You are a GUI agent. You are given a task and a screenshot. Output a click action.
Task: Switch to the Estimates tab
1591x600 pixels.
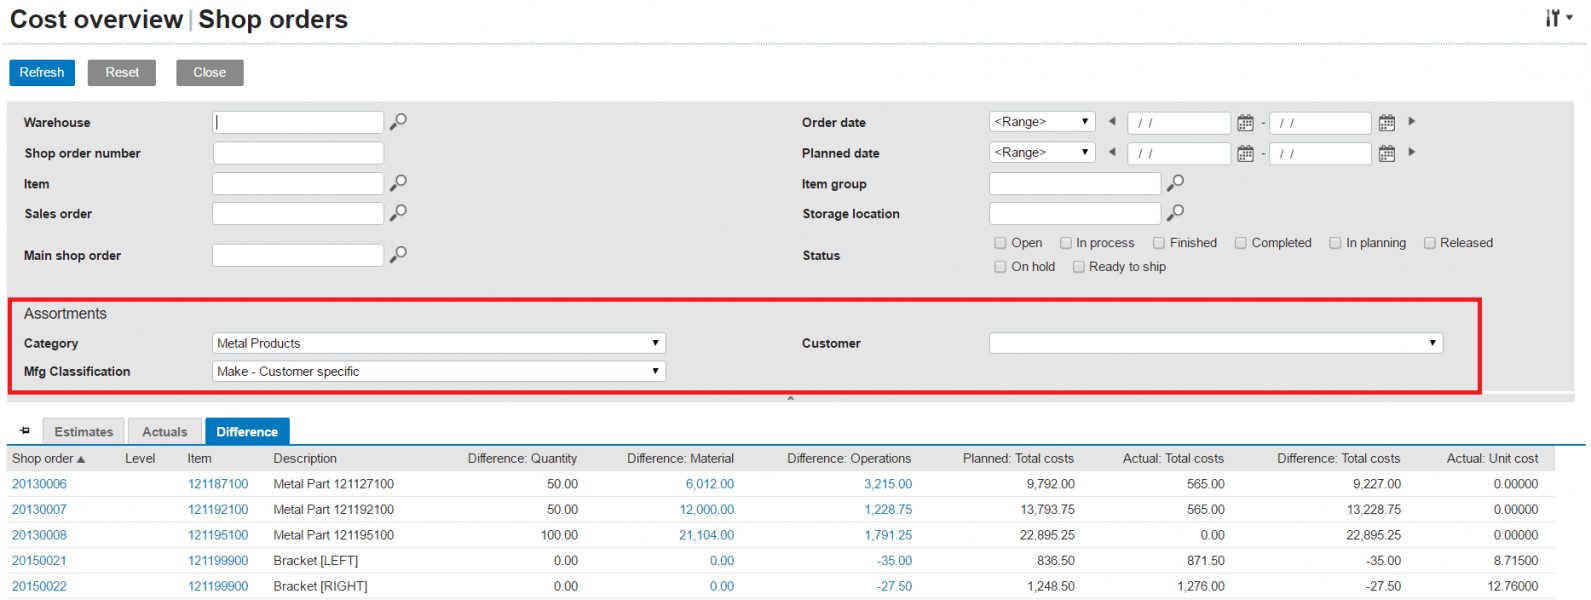coord(84,432)
